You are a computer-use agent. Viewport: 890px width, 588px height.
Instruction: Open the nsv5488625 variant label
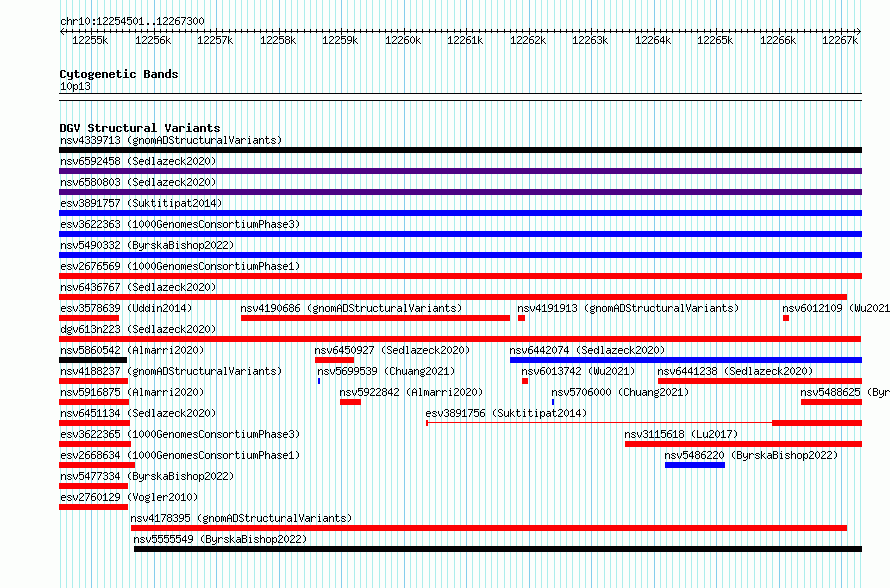(845, 392)
